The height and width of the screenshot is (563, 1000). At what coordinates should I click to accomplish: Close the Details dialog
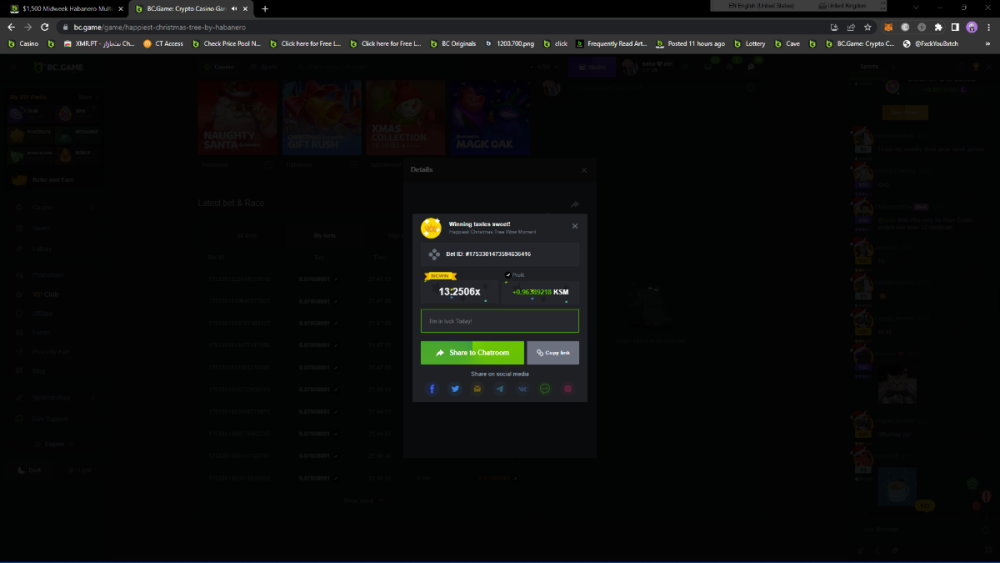pos(584,170)
